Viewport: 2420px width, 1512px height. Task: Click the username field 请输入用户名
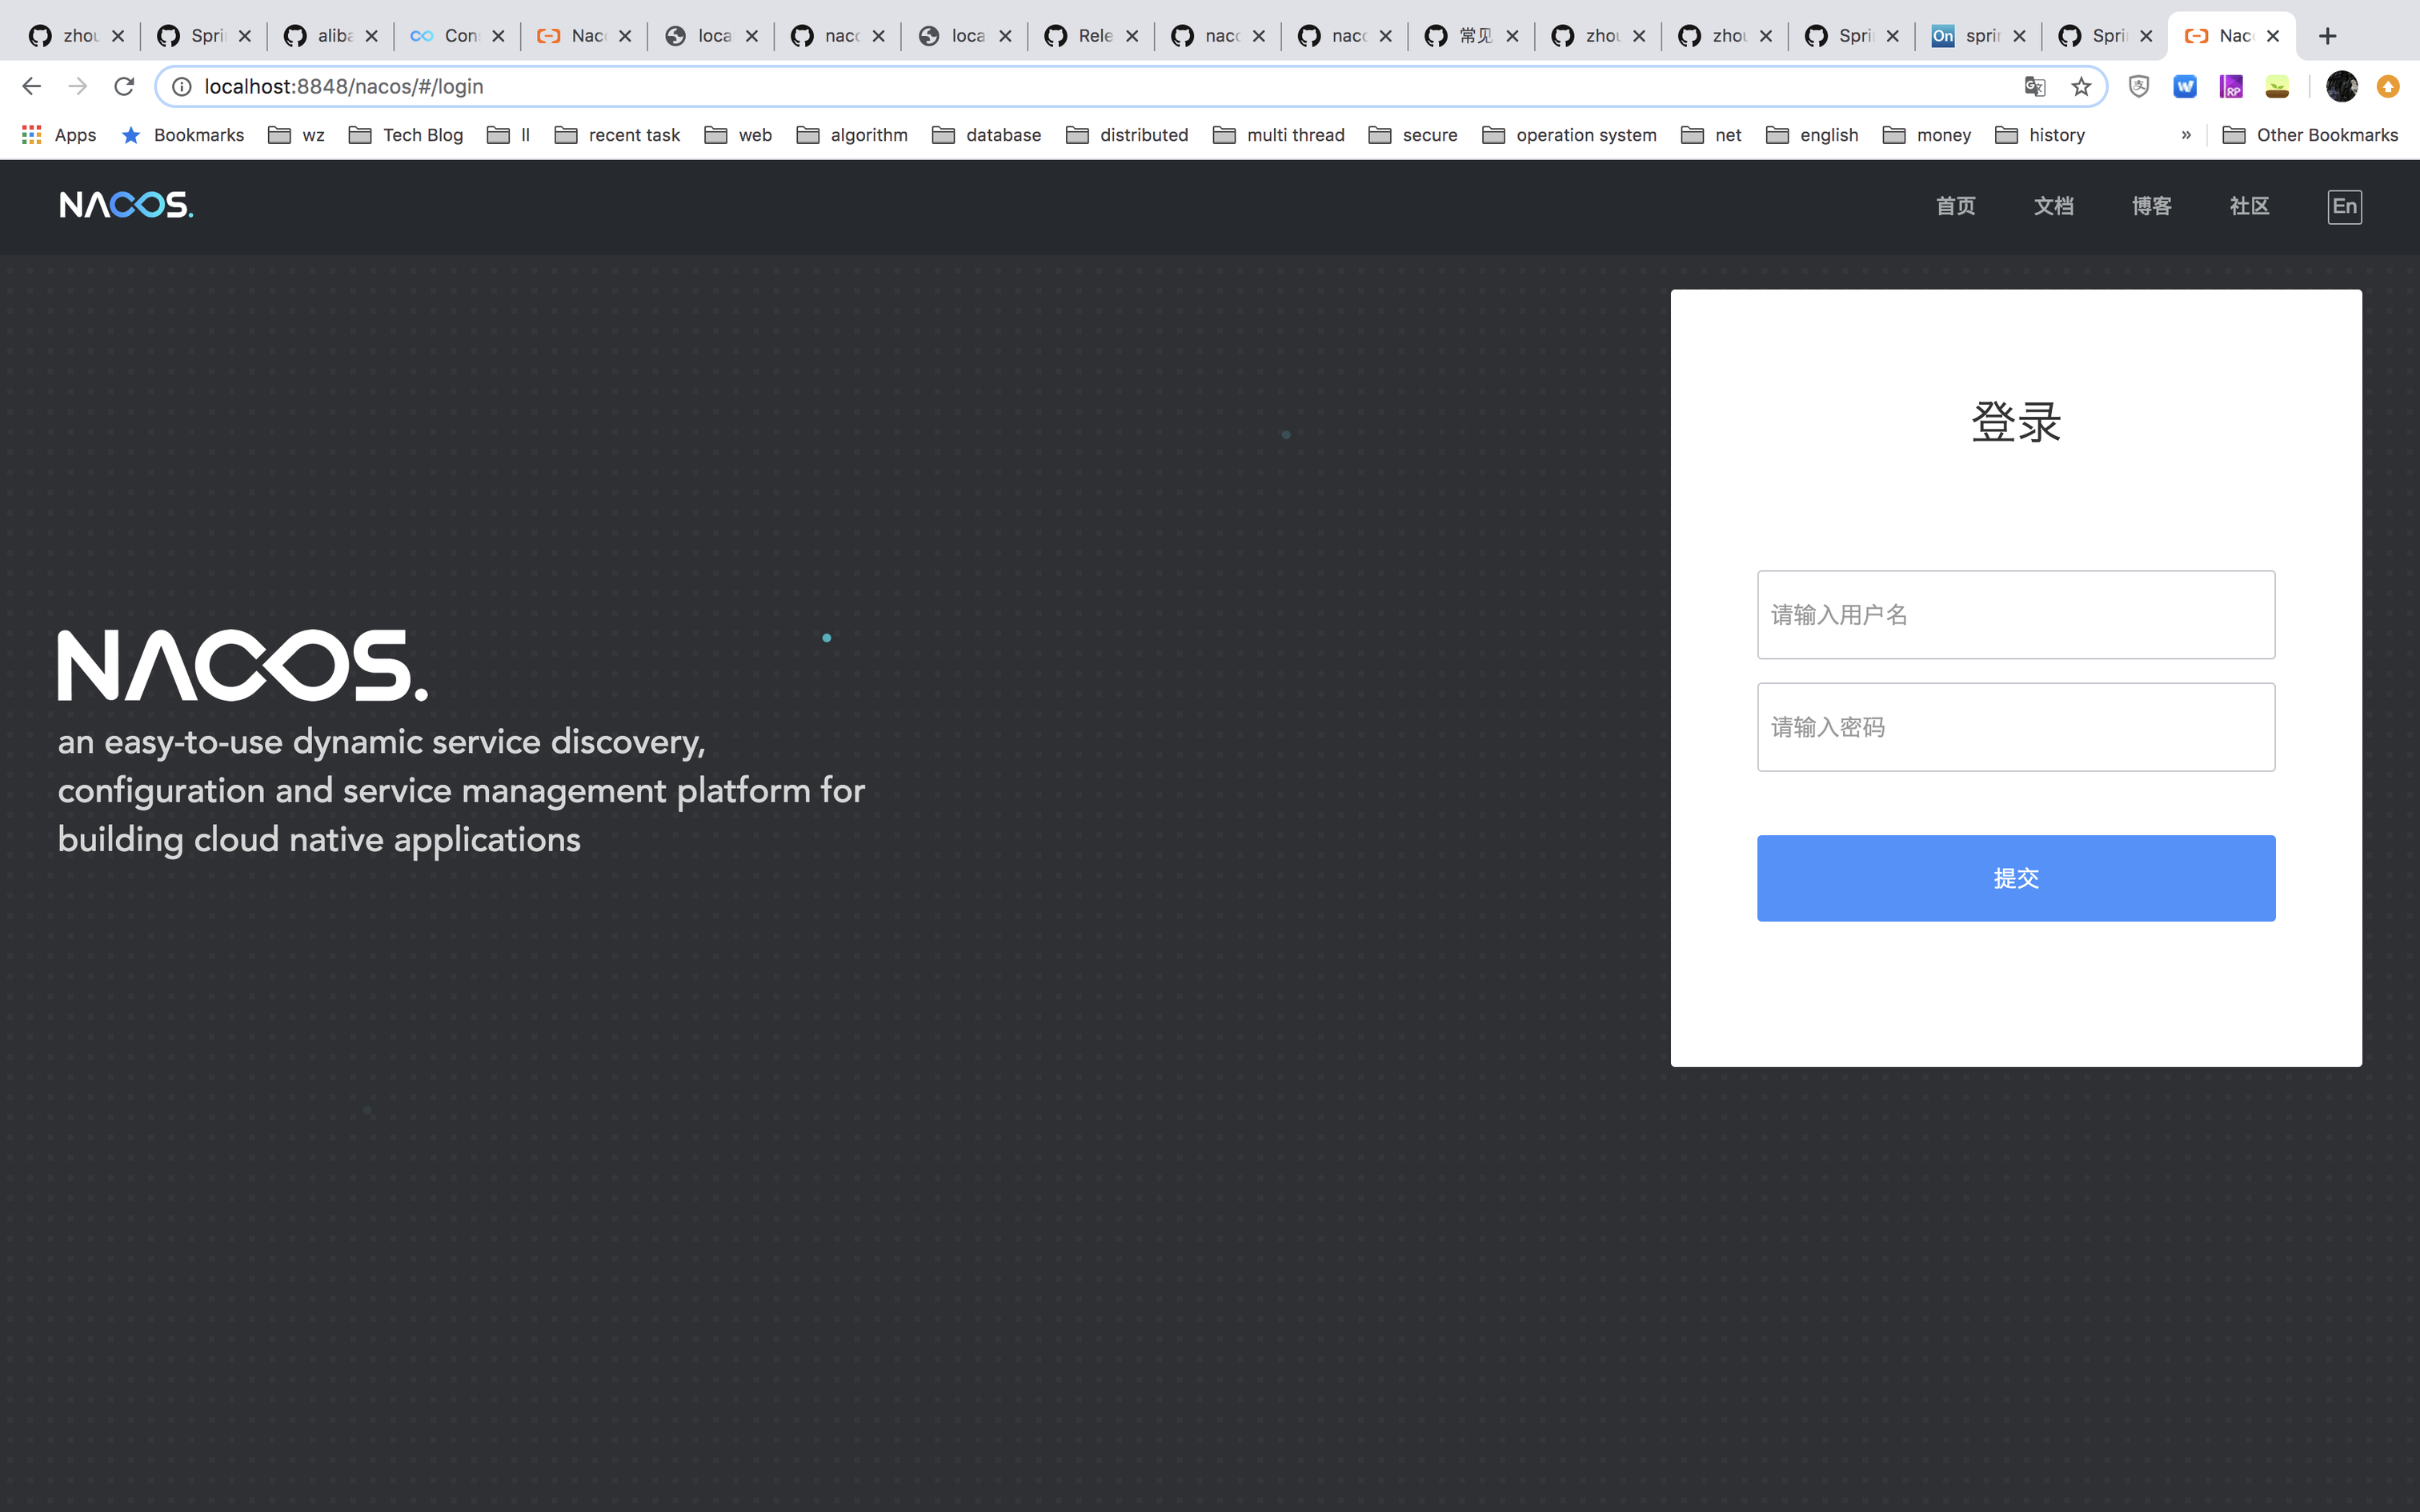tap(2015, 615)
